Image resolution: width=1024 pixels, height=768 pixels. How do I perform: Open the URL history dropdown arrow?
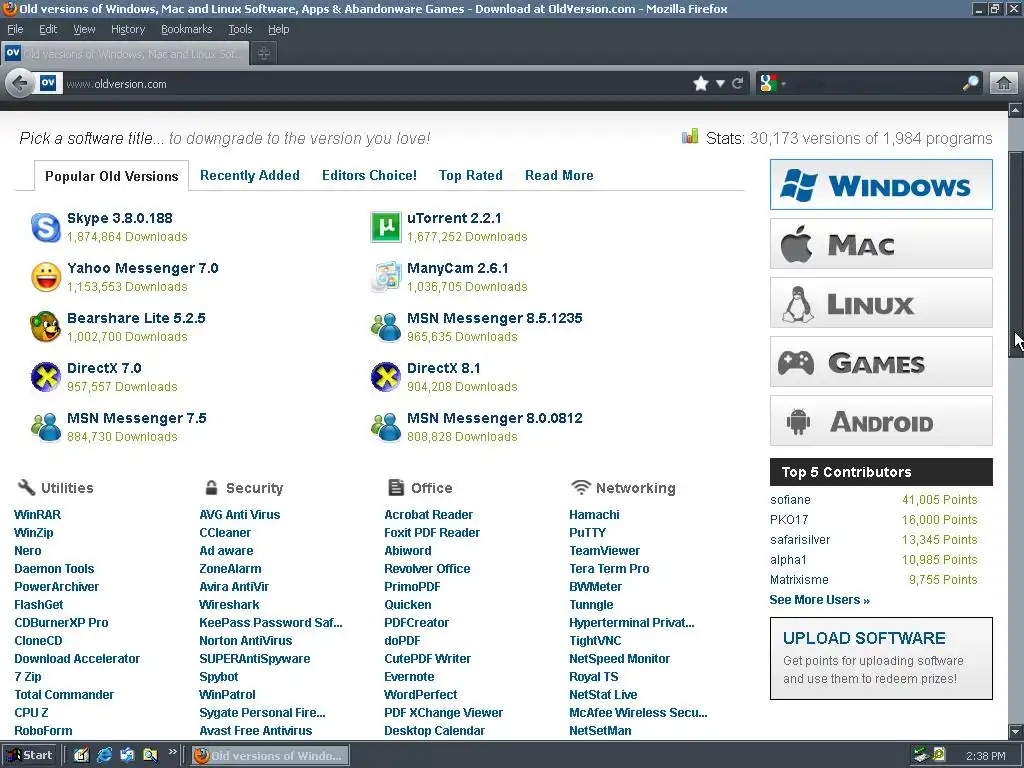click(720, 84)
